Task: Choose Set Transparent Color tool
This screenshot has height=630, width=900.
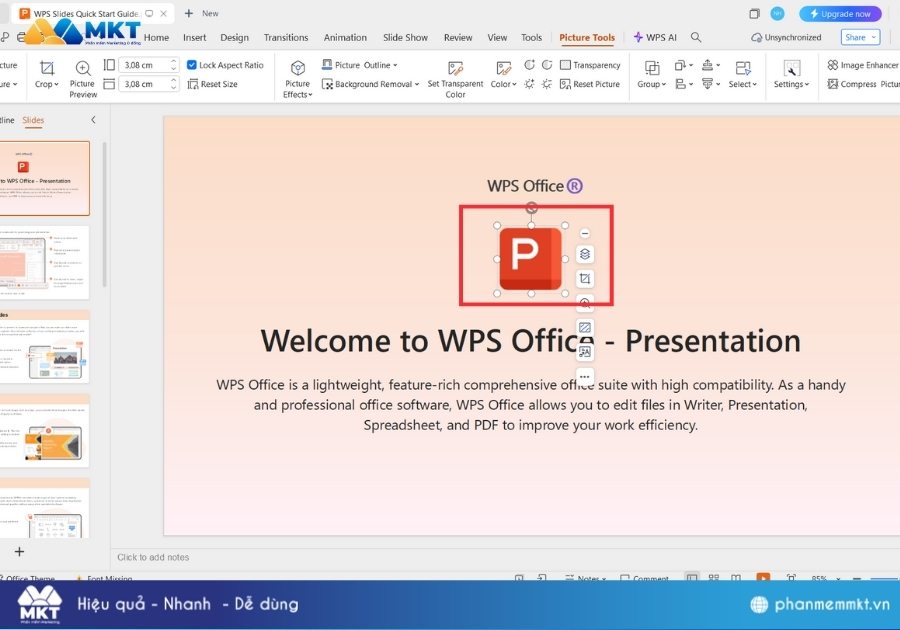Action: 455,78
